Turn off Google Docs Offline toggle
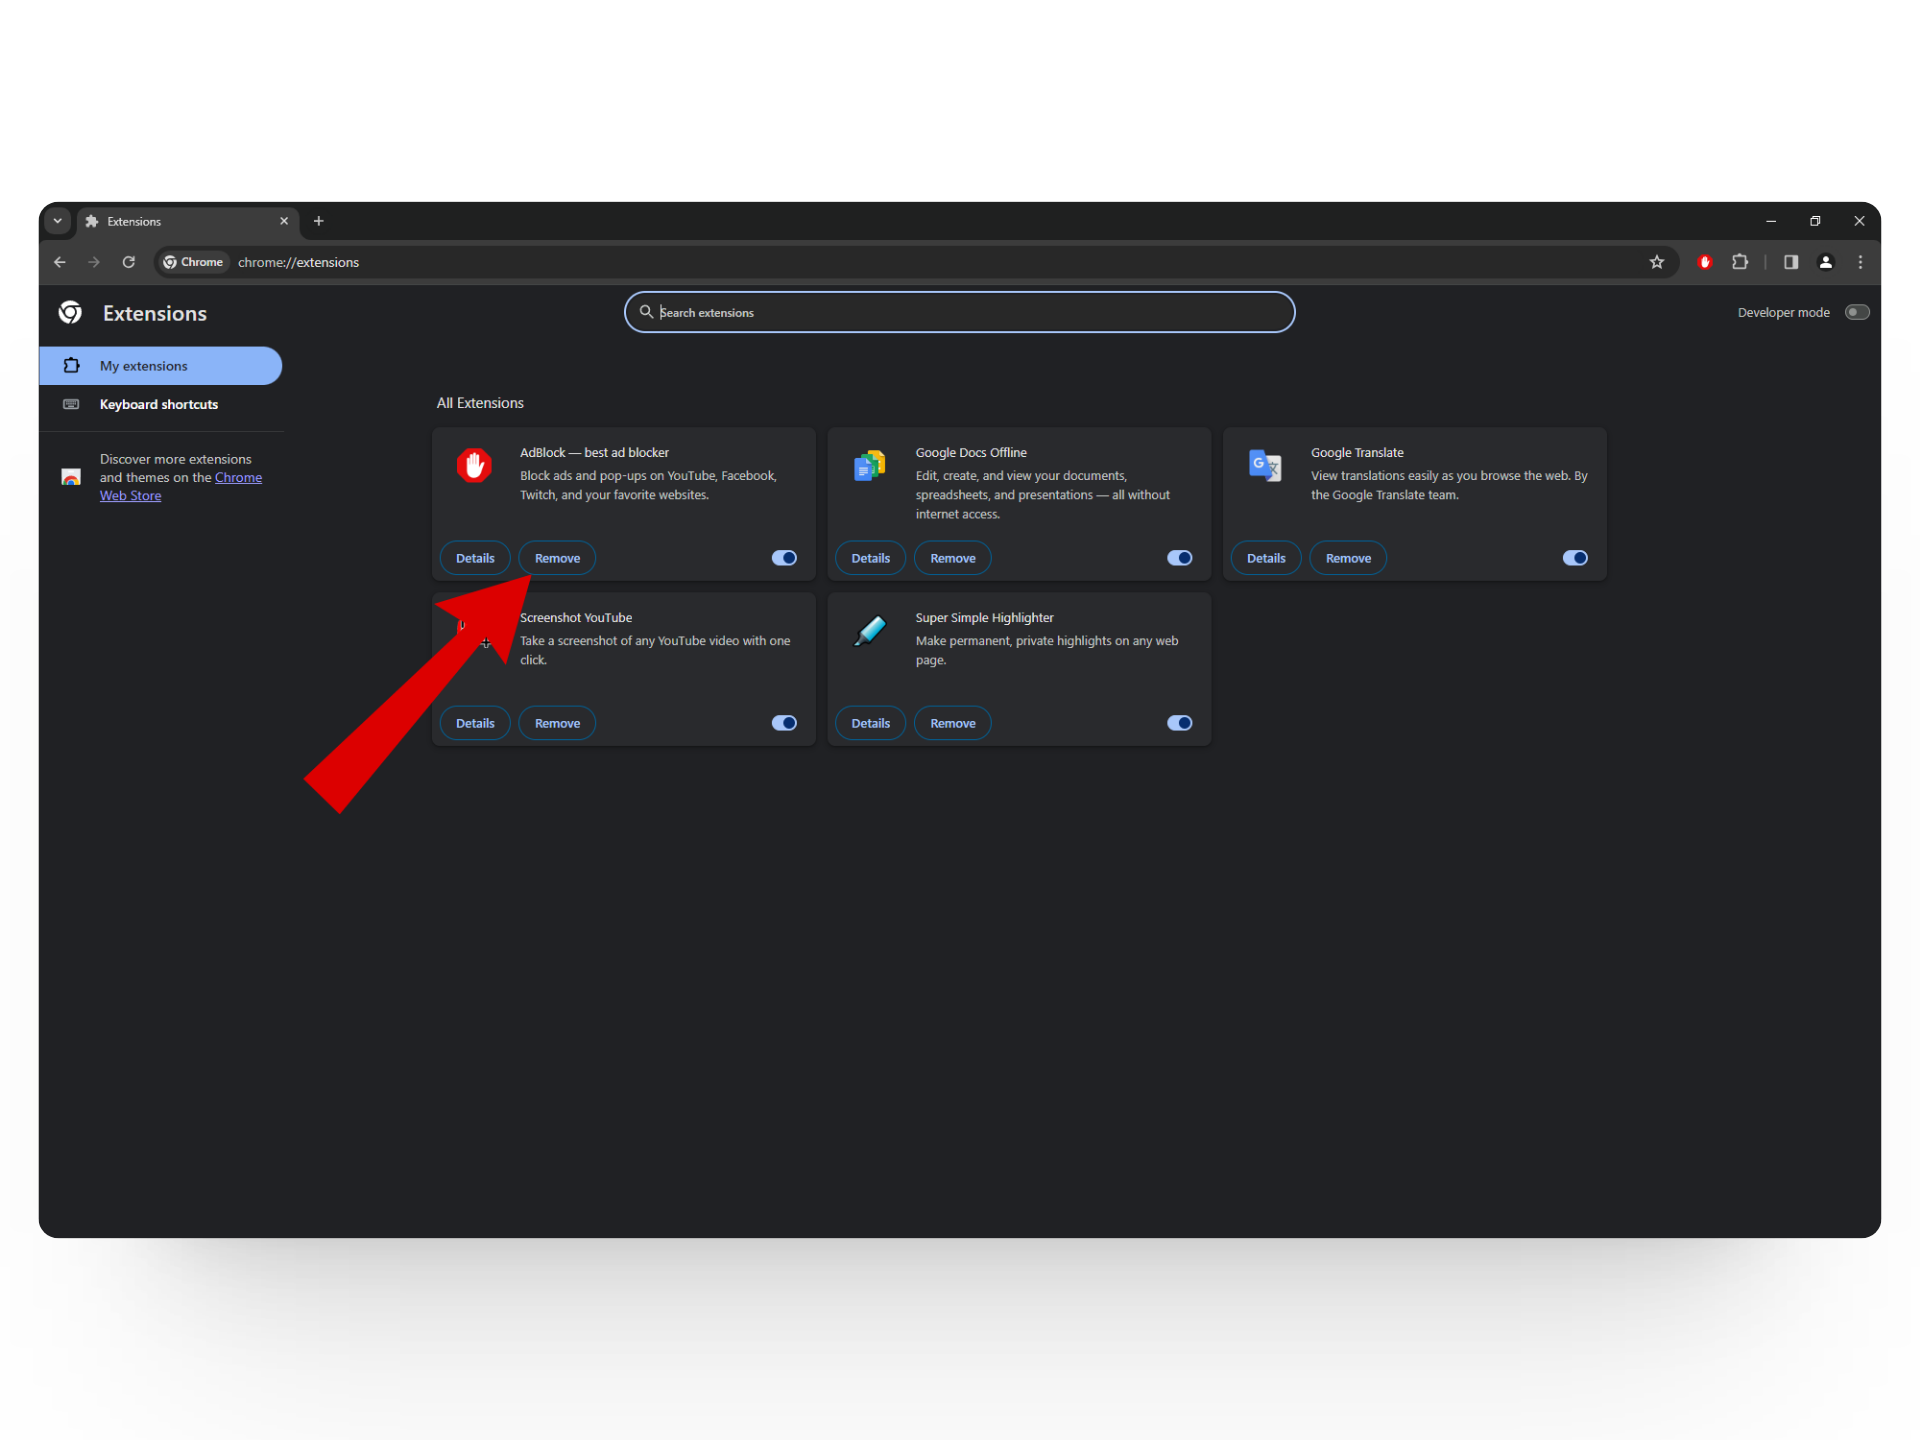Screen dimensions: 1920x1440 point(1179,558)
